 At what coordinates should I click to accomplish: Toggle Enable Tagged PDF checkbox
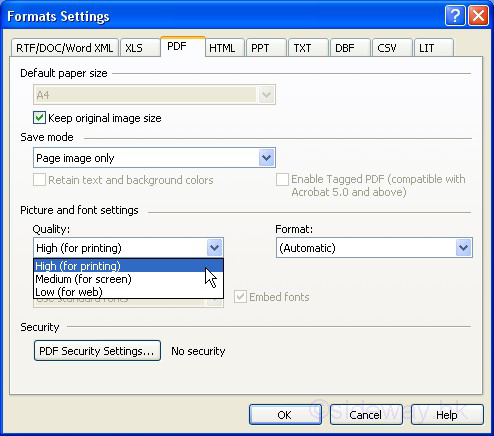pos(282,179)
